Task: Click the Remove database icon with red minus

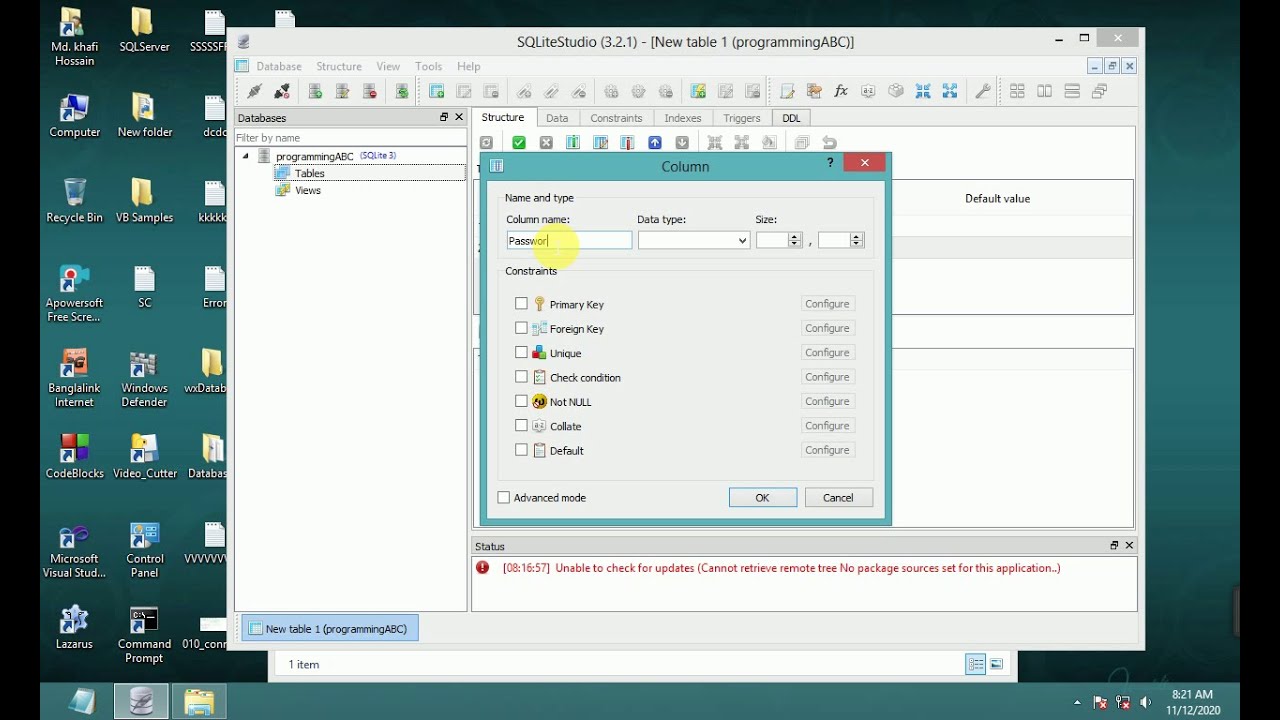Action: point(370,91)
